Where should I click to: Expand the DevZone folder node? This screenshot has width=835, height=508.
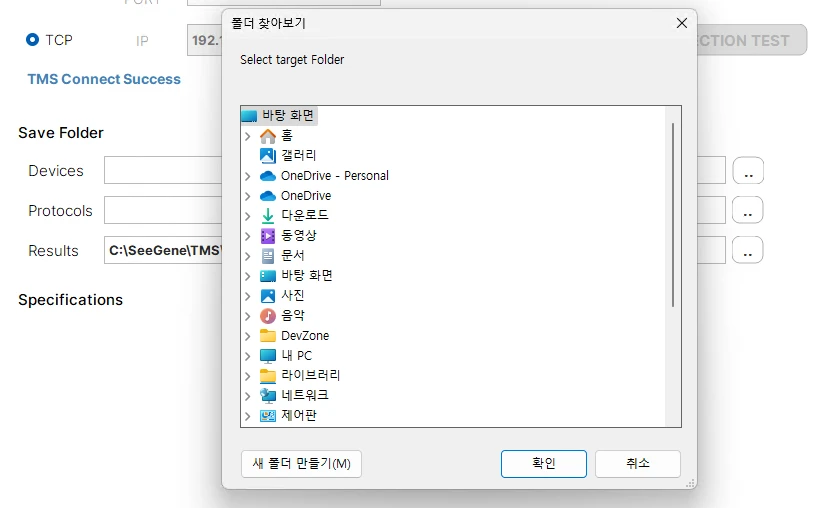pos(248,336)
